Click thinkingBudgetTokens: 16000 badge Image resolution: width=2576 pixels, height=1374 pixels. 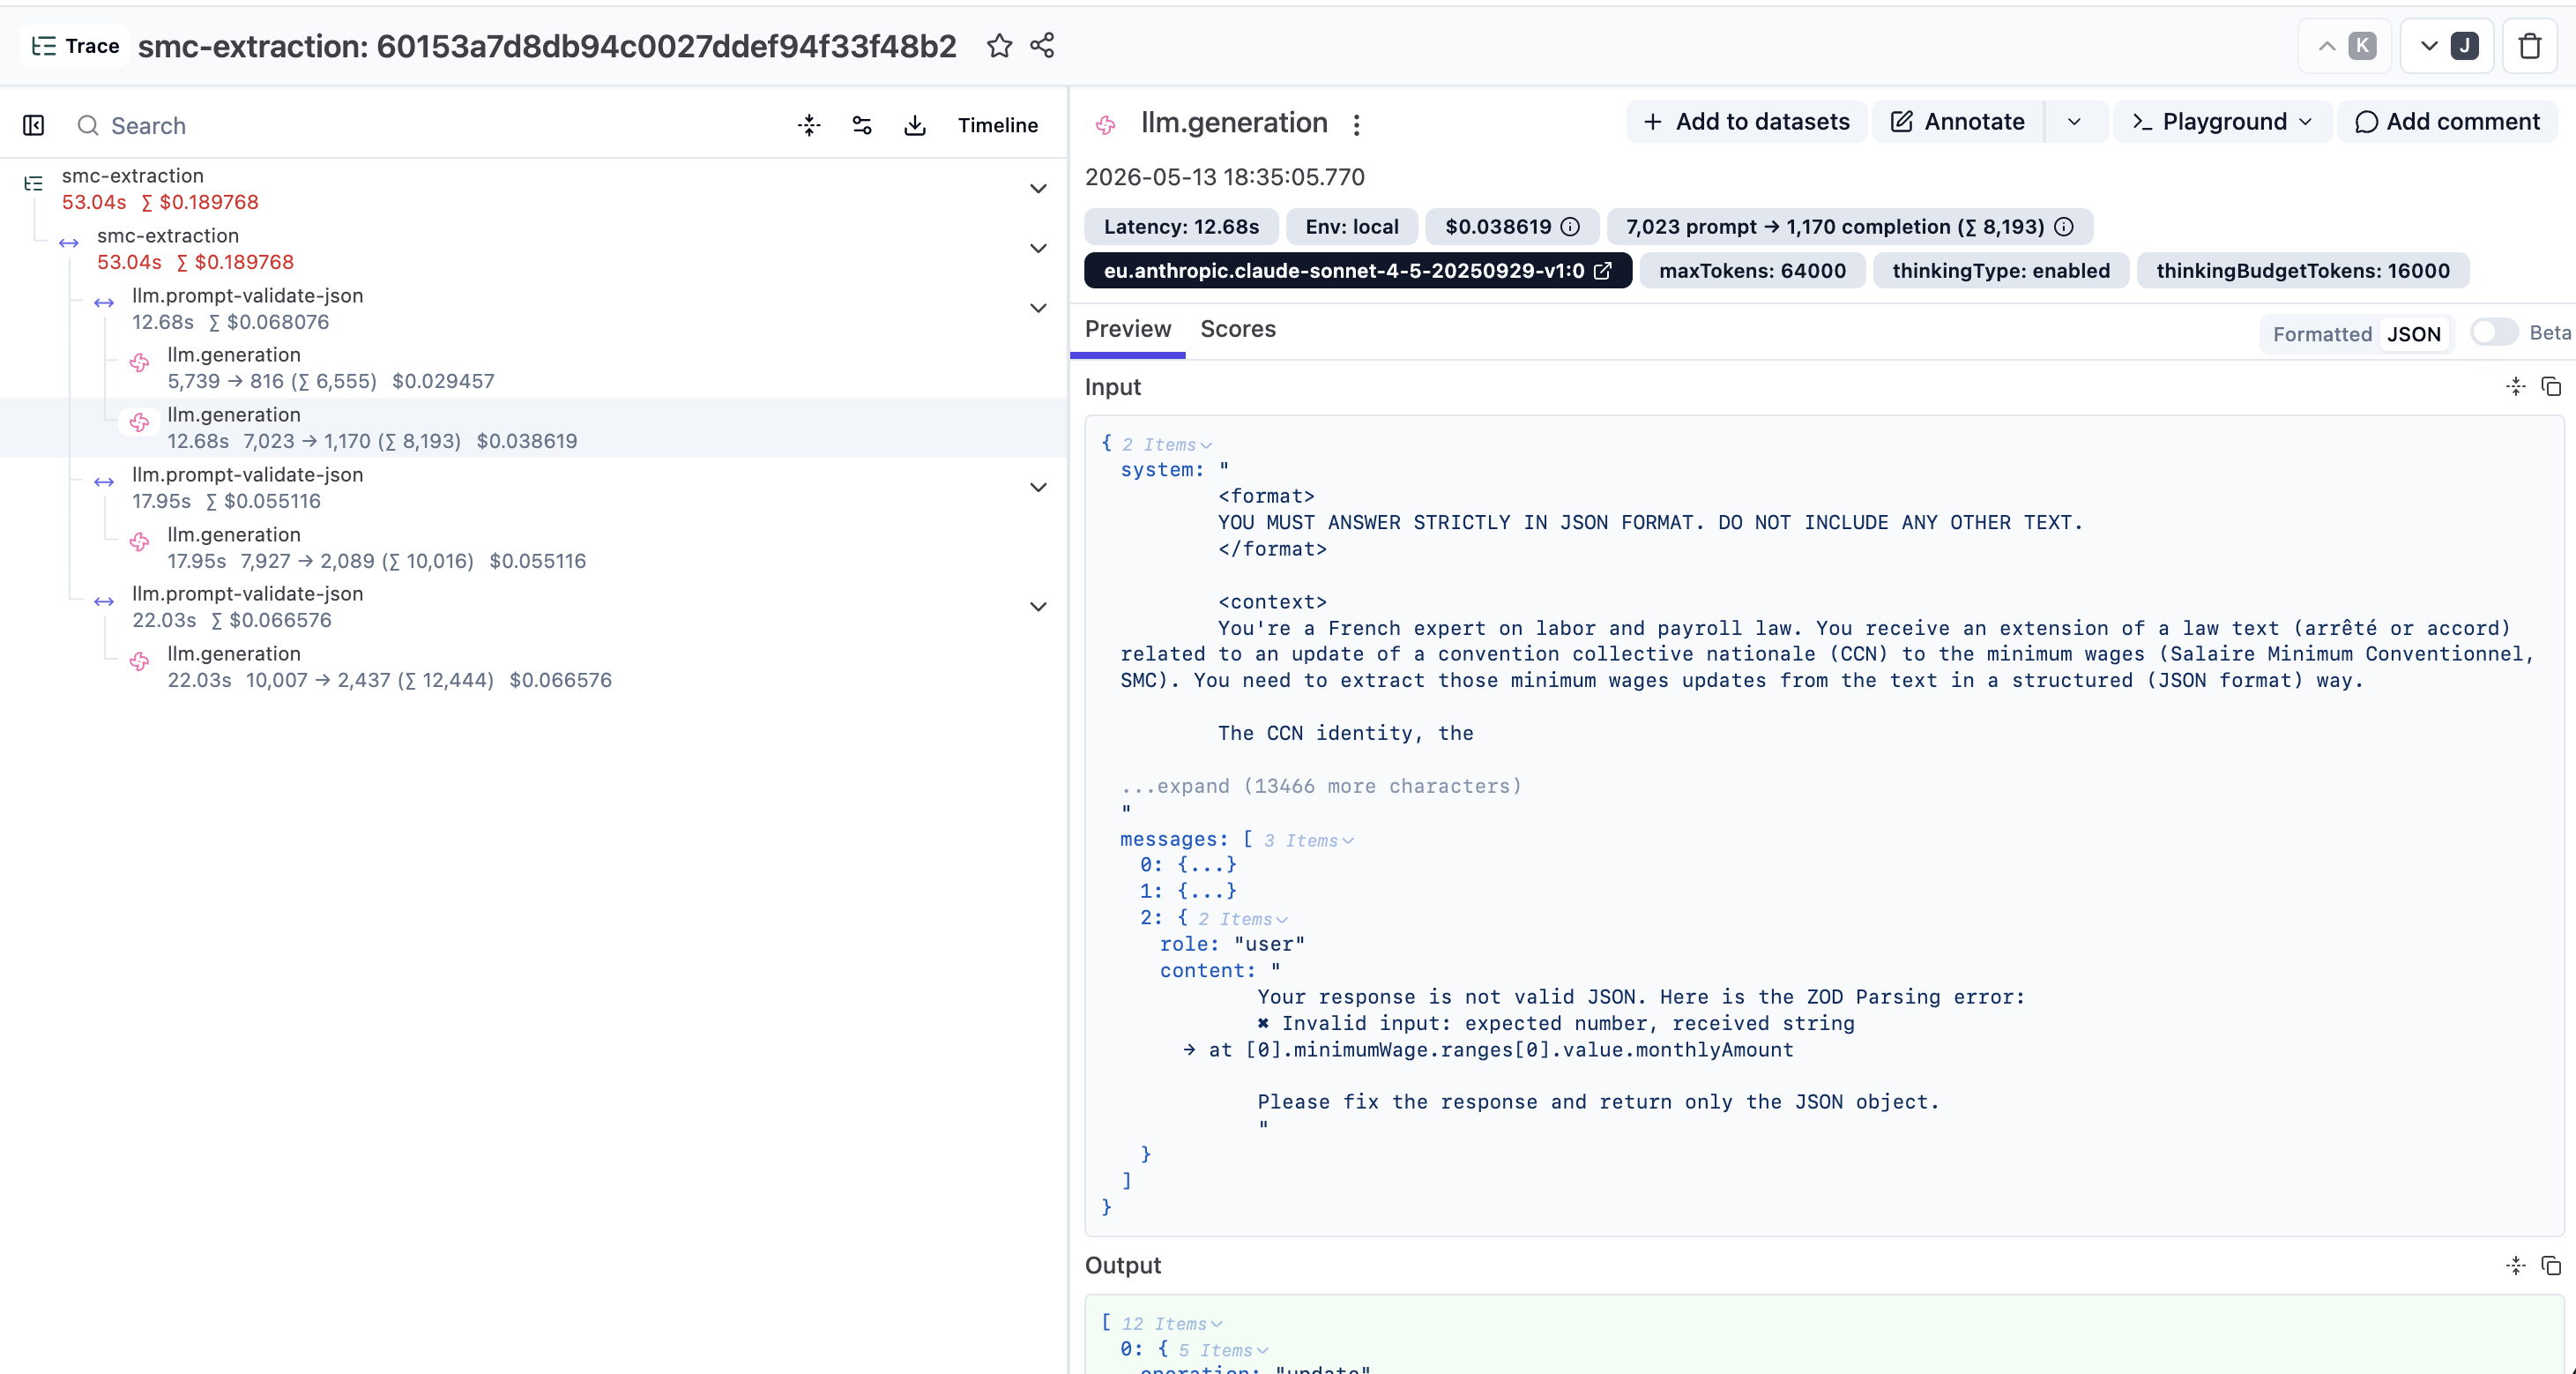2302,271
